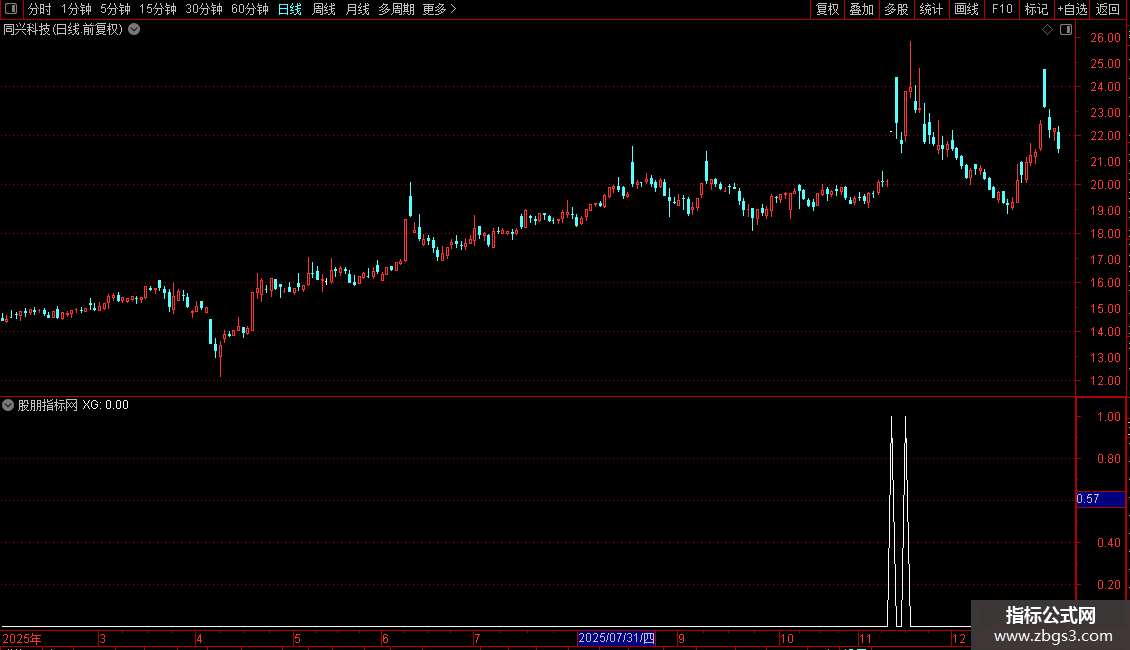This screenshot has width=1130, height=650.
Task: Click the 同兴科技(日线.前复权) chart title
Action: tap(63, 30)
